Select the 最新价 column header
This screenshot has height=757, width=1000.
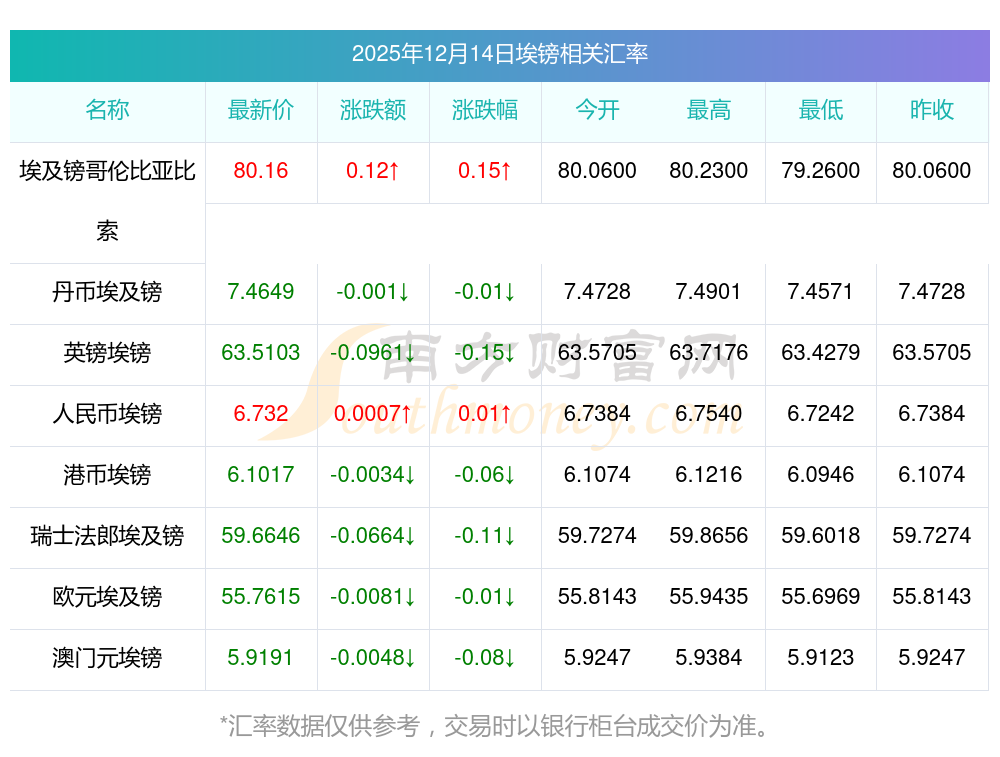[261, 110]
